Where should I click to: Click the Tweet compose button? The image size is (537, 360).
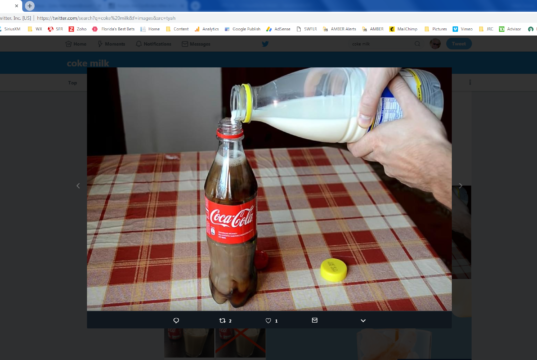coord(459,44)
